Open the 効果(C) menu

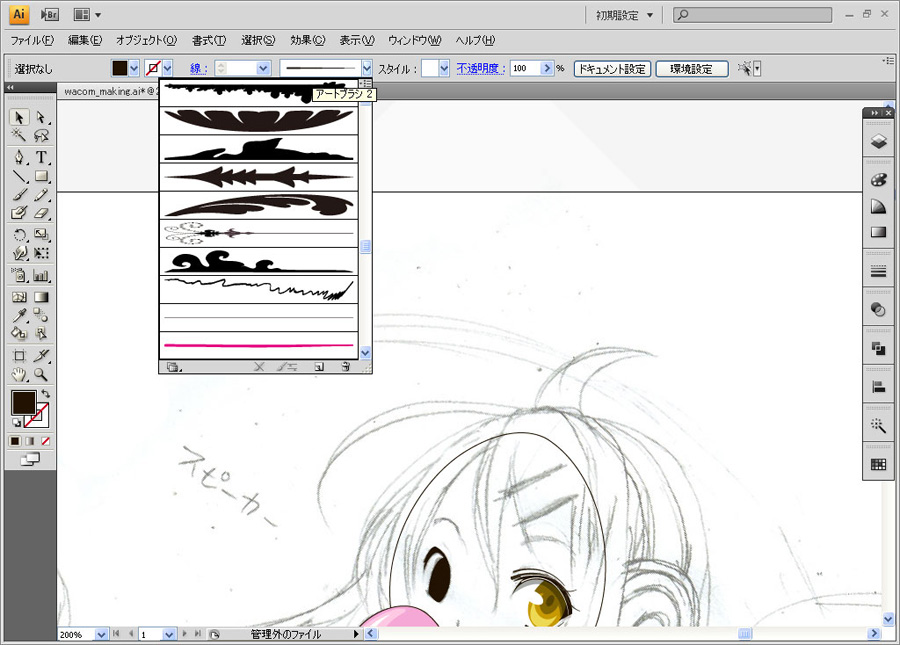pyautogui.click(x=308, y=40)
